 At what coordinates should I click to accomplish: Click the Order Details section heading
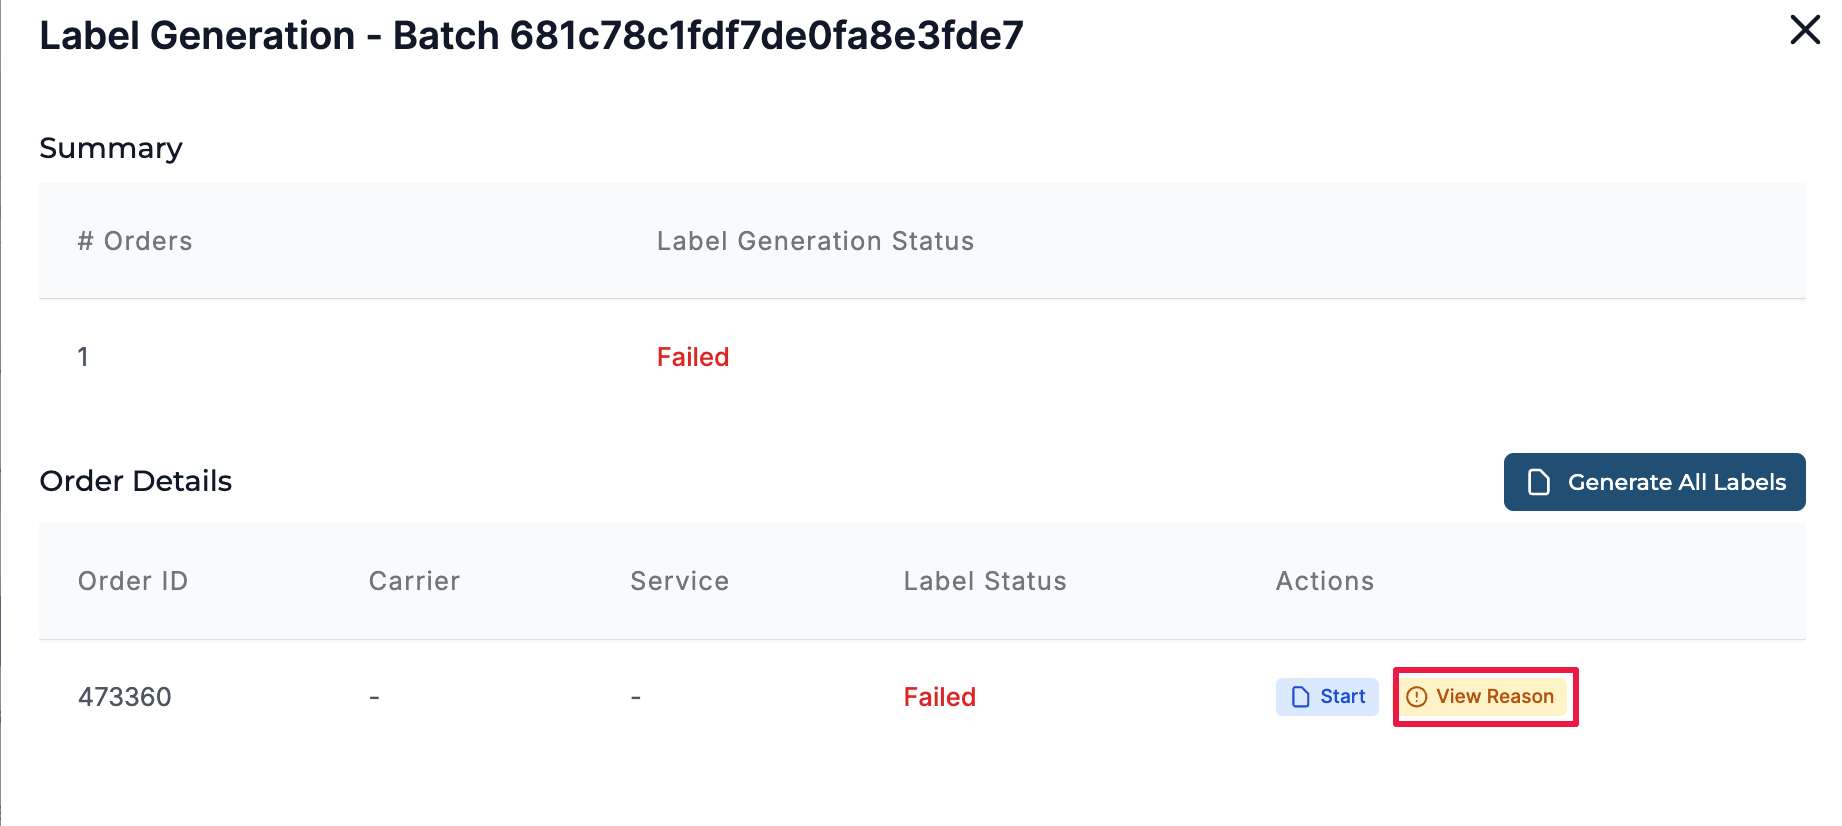(x=136, y=481)
